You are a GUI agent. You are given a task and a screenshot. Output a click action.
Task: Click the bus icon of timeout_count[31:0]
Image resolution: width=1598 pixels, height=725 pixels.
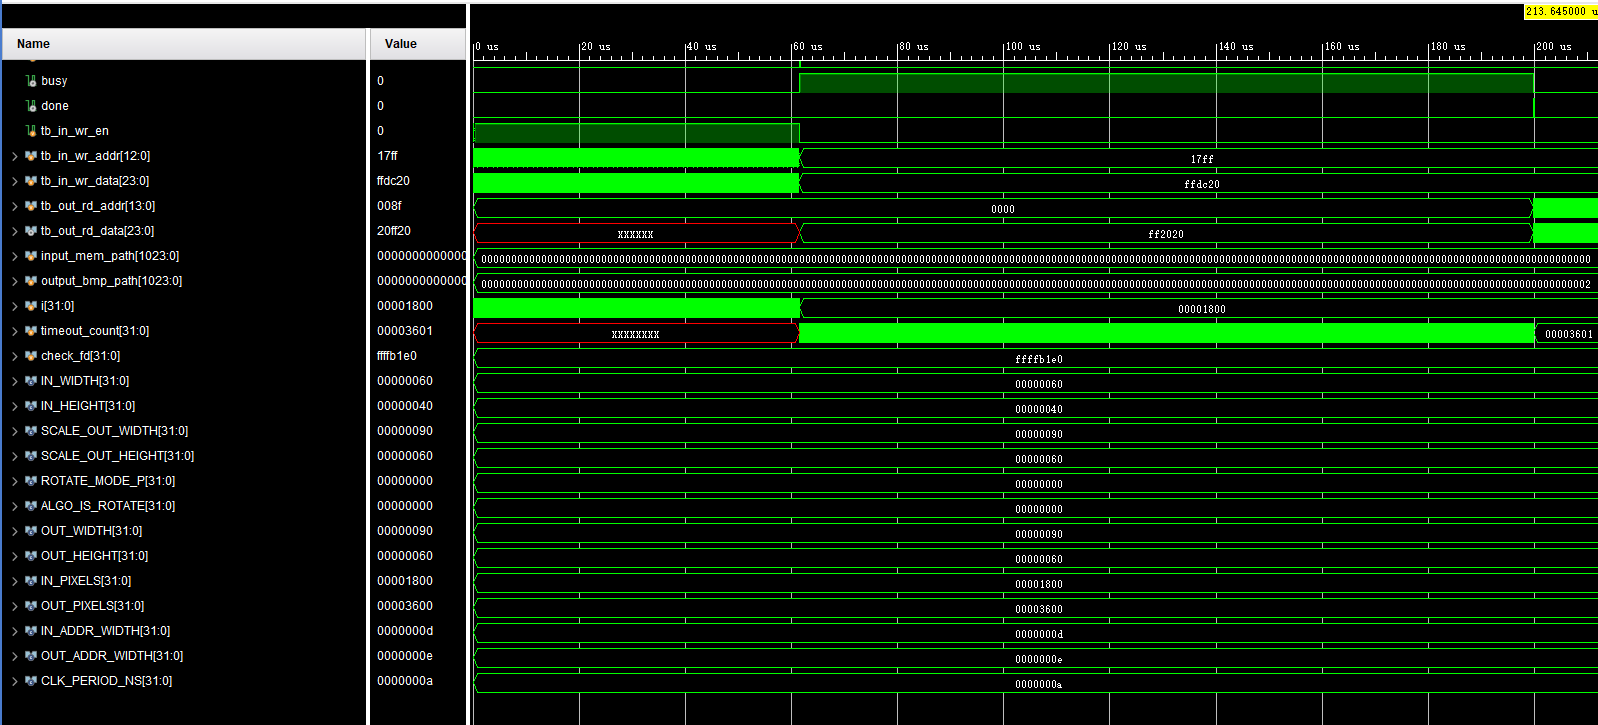[x=31, y=331]
